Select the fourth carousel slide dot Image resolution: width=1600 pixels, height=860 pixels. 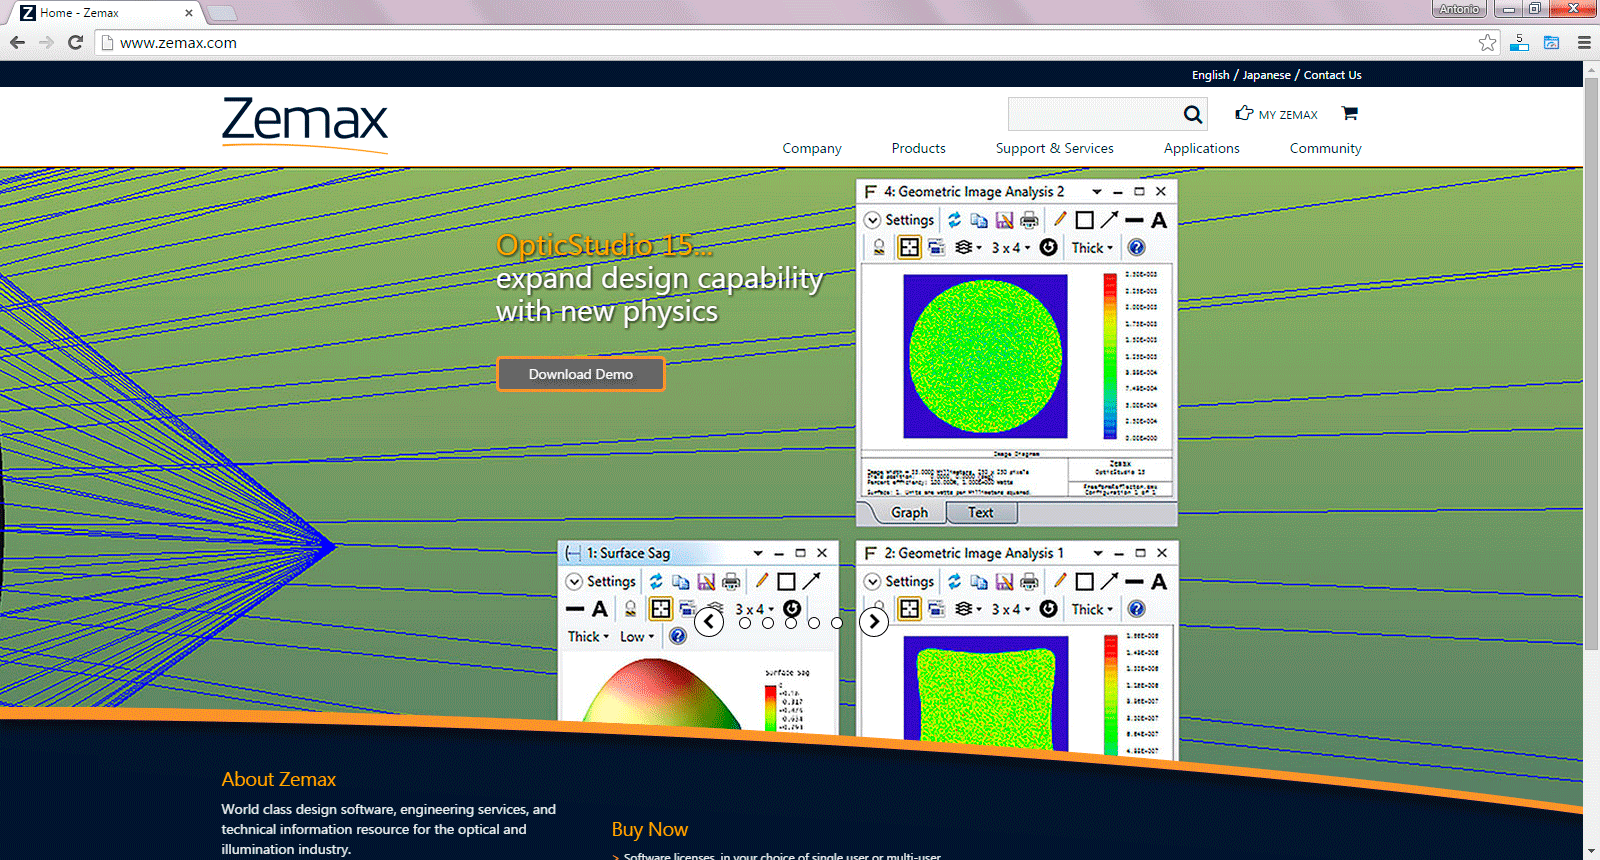pos(814,623)
